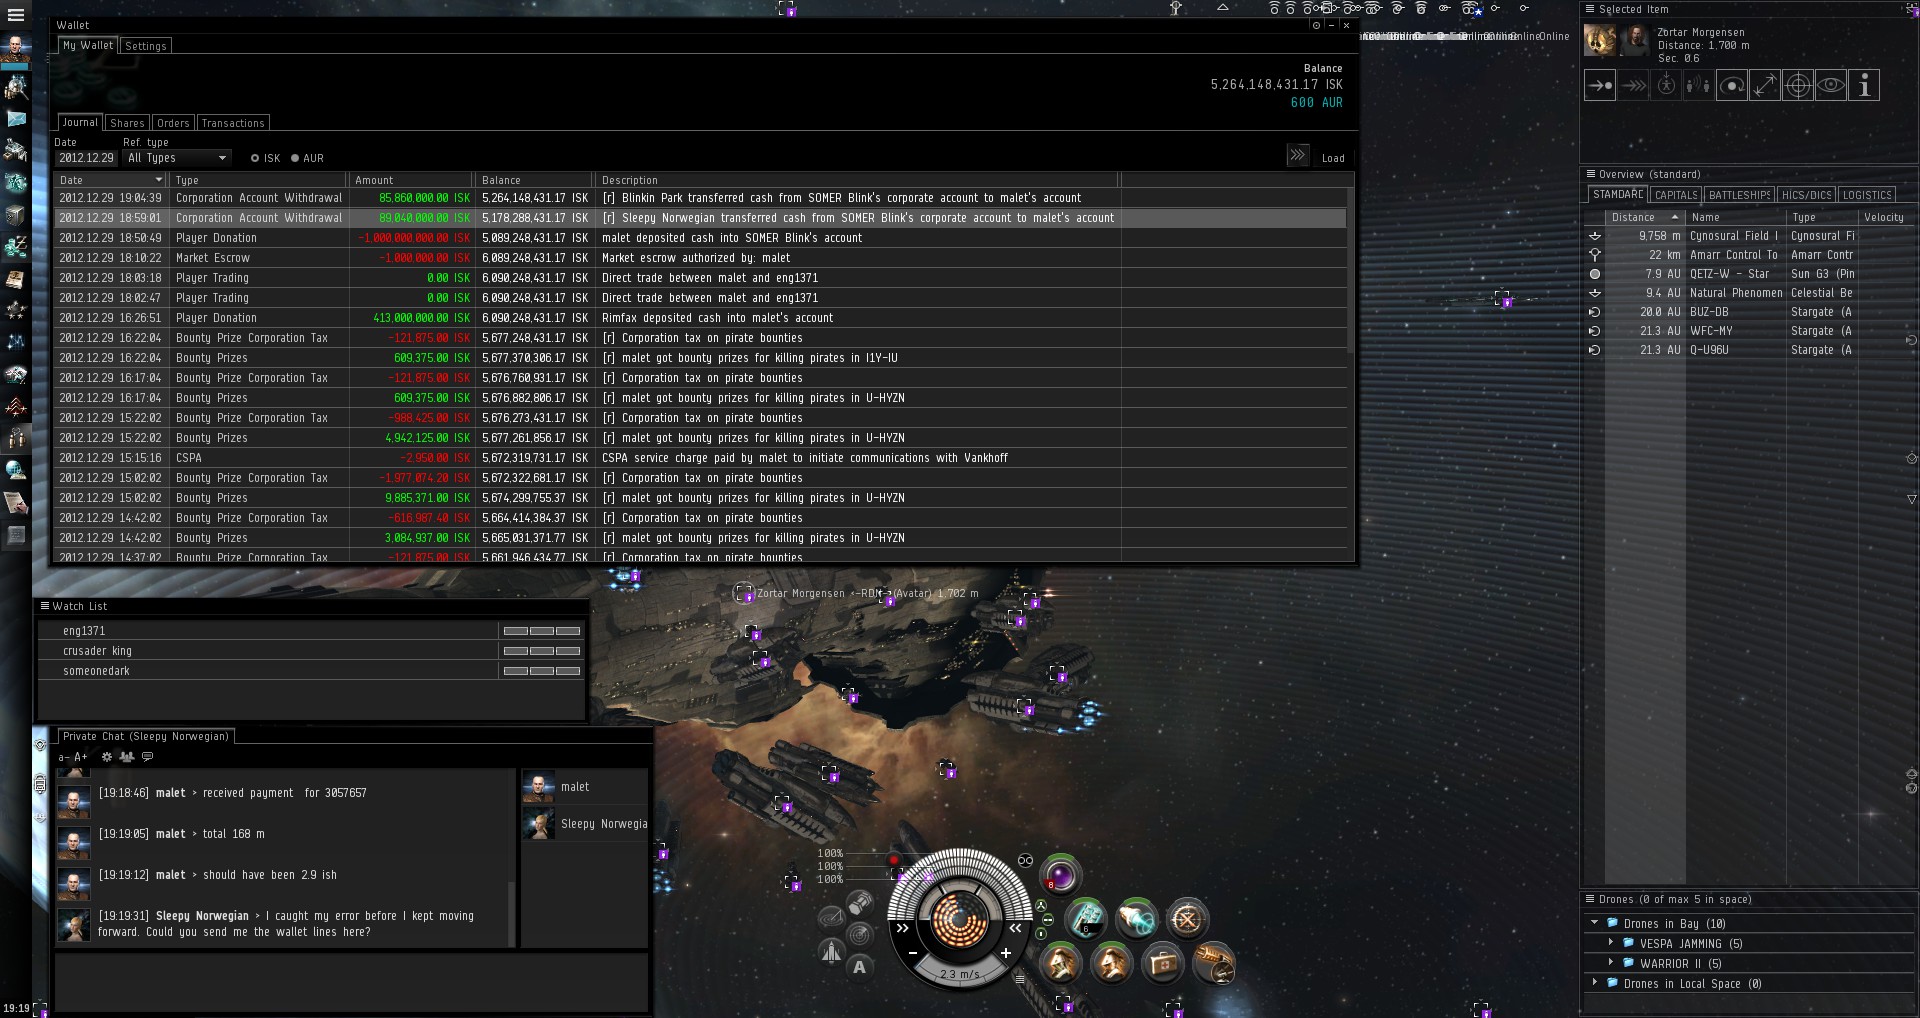The height and width of the screenshot is (1018, 1920).
Task: Open Overview panel menu icon
Action: click(1590, 174)
